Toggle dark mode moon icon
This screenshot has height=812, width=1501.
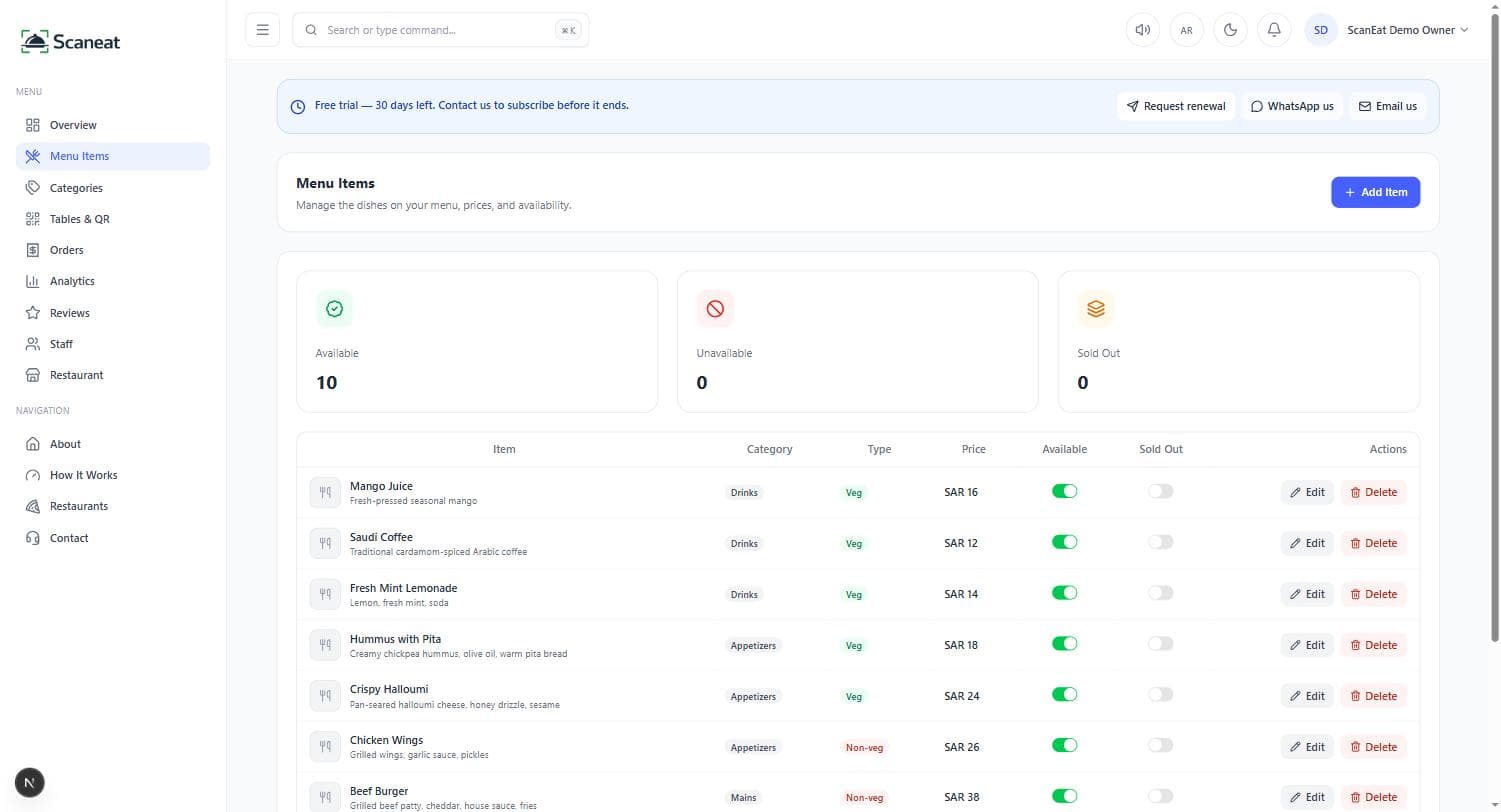[1230, 30]
